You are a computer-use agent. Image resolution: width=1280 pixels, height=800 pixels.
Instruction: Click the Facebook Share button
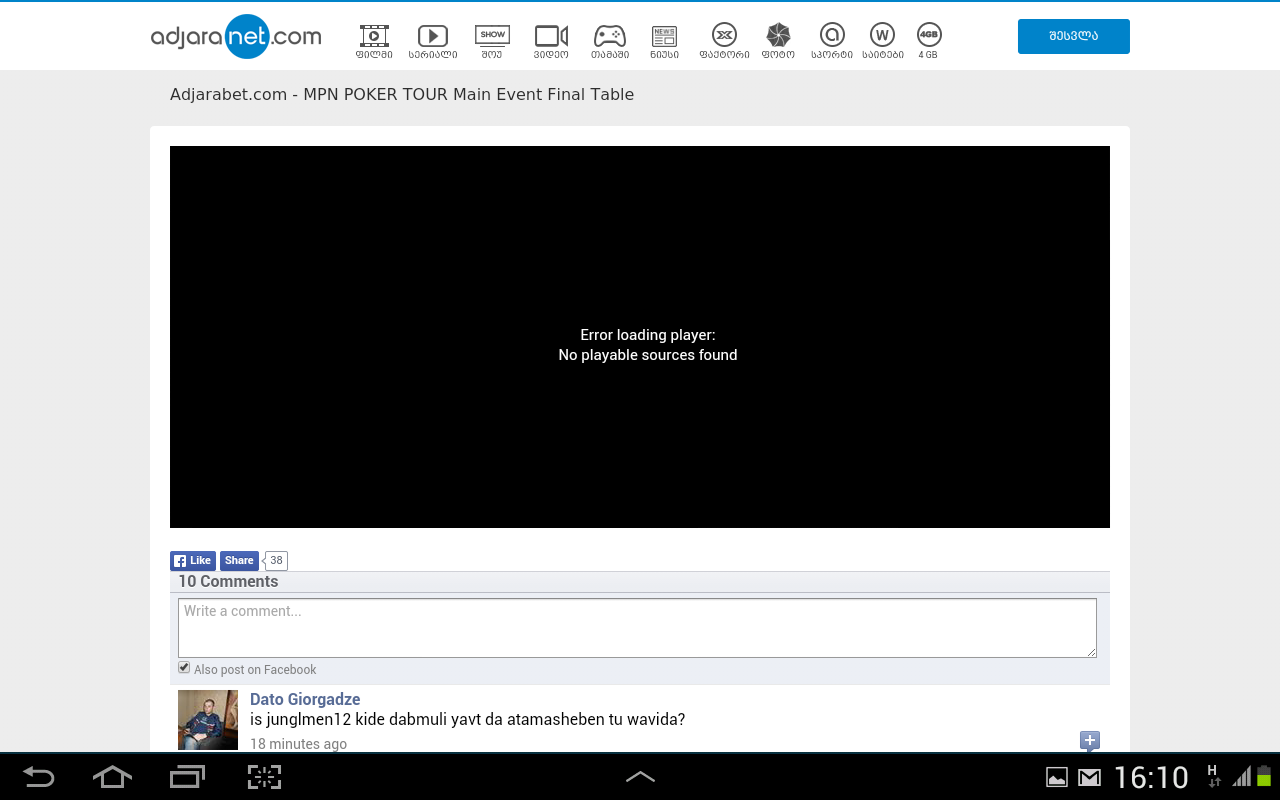[x=238, y=560]
